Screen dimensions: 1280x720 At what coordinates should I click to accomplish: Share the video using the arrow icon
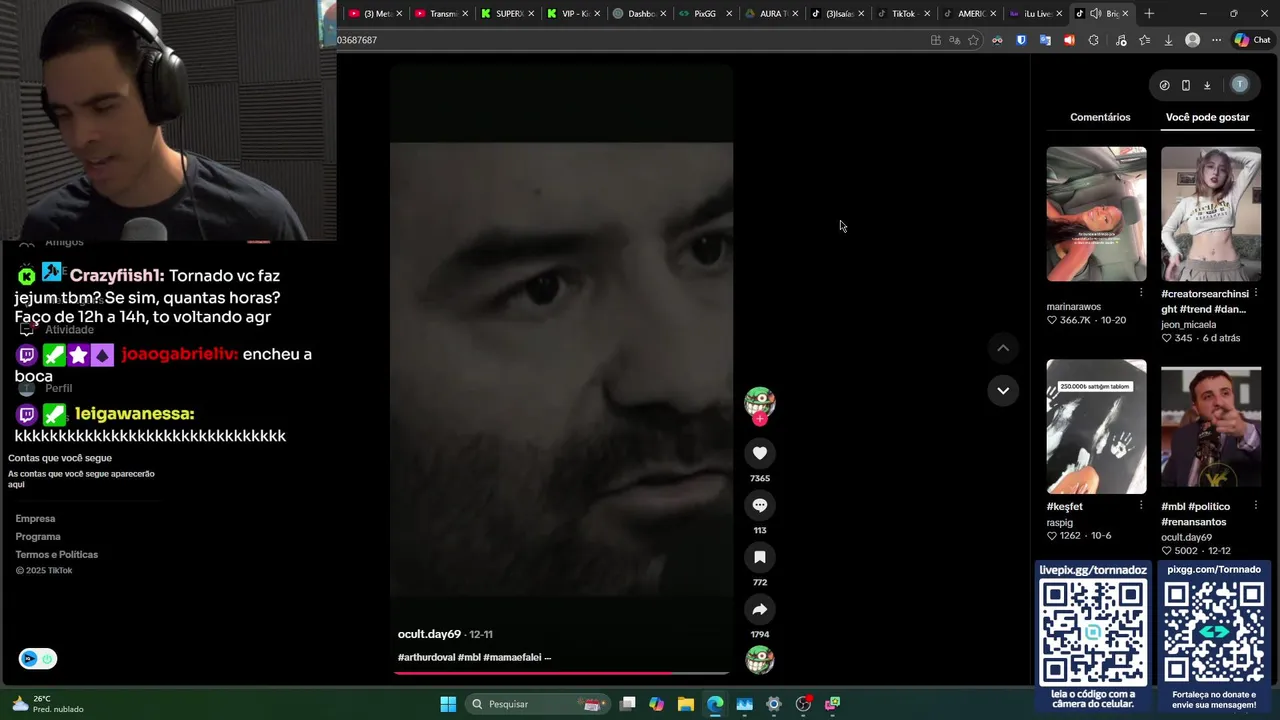760,609
